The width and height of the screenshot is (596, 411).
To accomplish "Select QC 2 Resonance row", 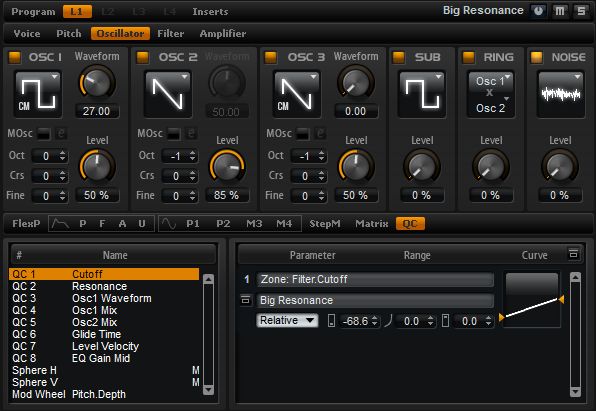I will (104, 286).
